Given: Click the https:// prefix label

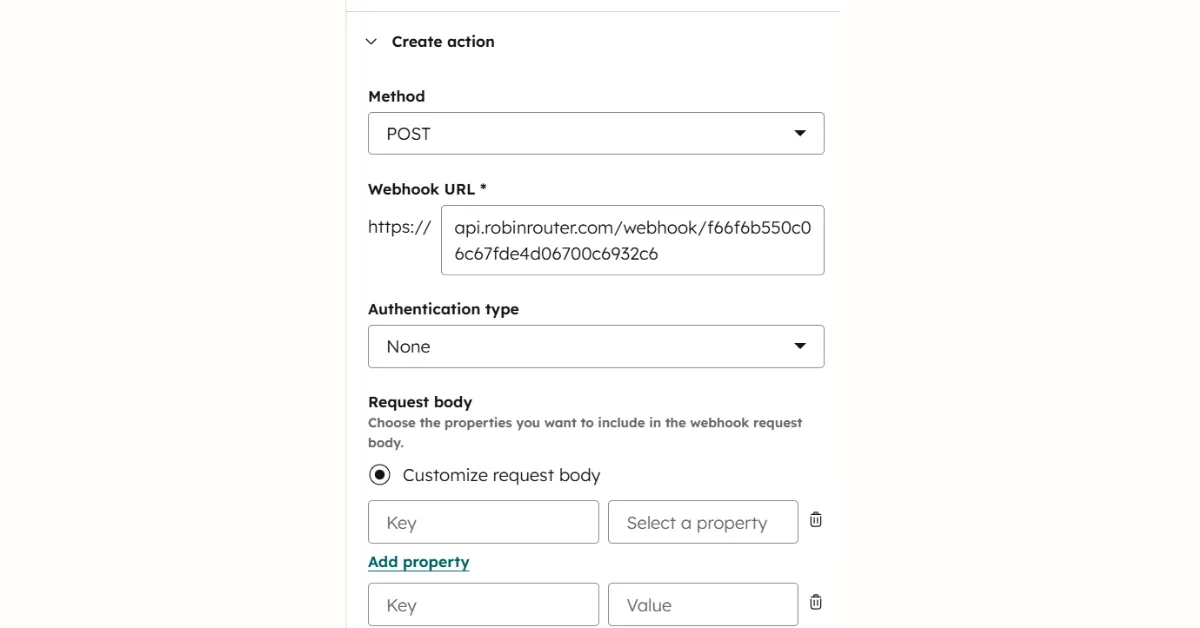Looking at the screenshot, I should (x=399, y=226).
